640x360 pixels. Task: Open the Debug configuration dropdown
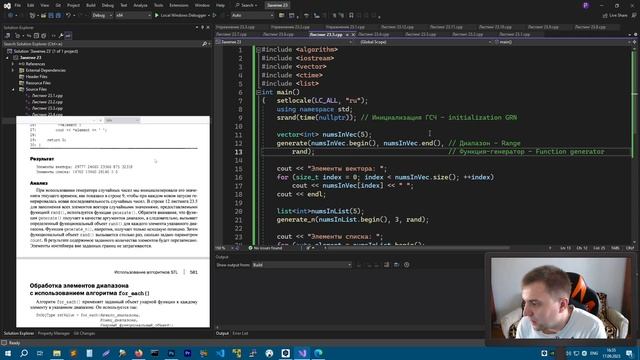tap(102, 16)
